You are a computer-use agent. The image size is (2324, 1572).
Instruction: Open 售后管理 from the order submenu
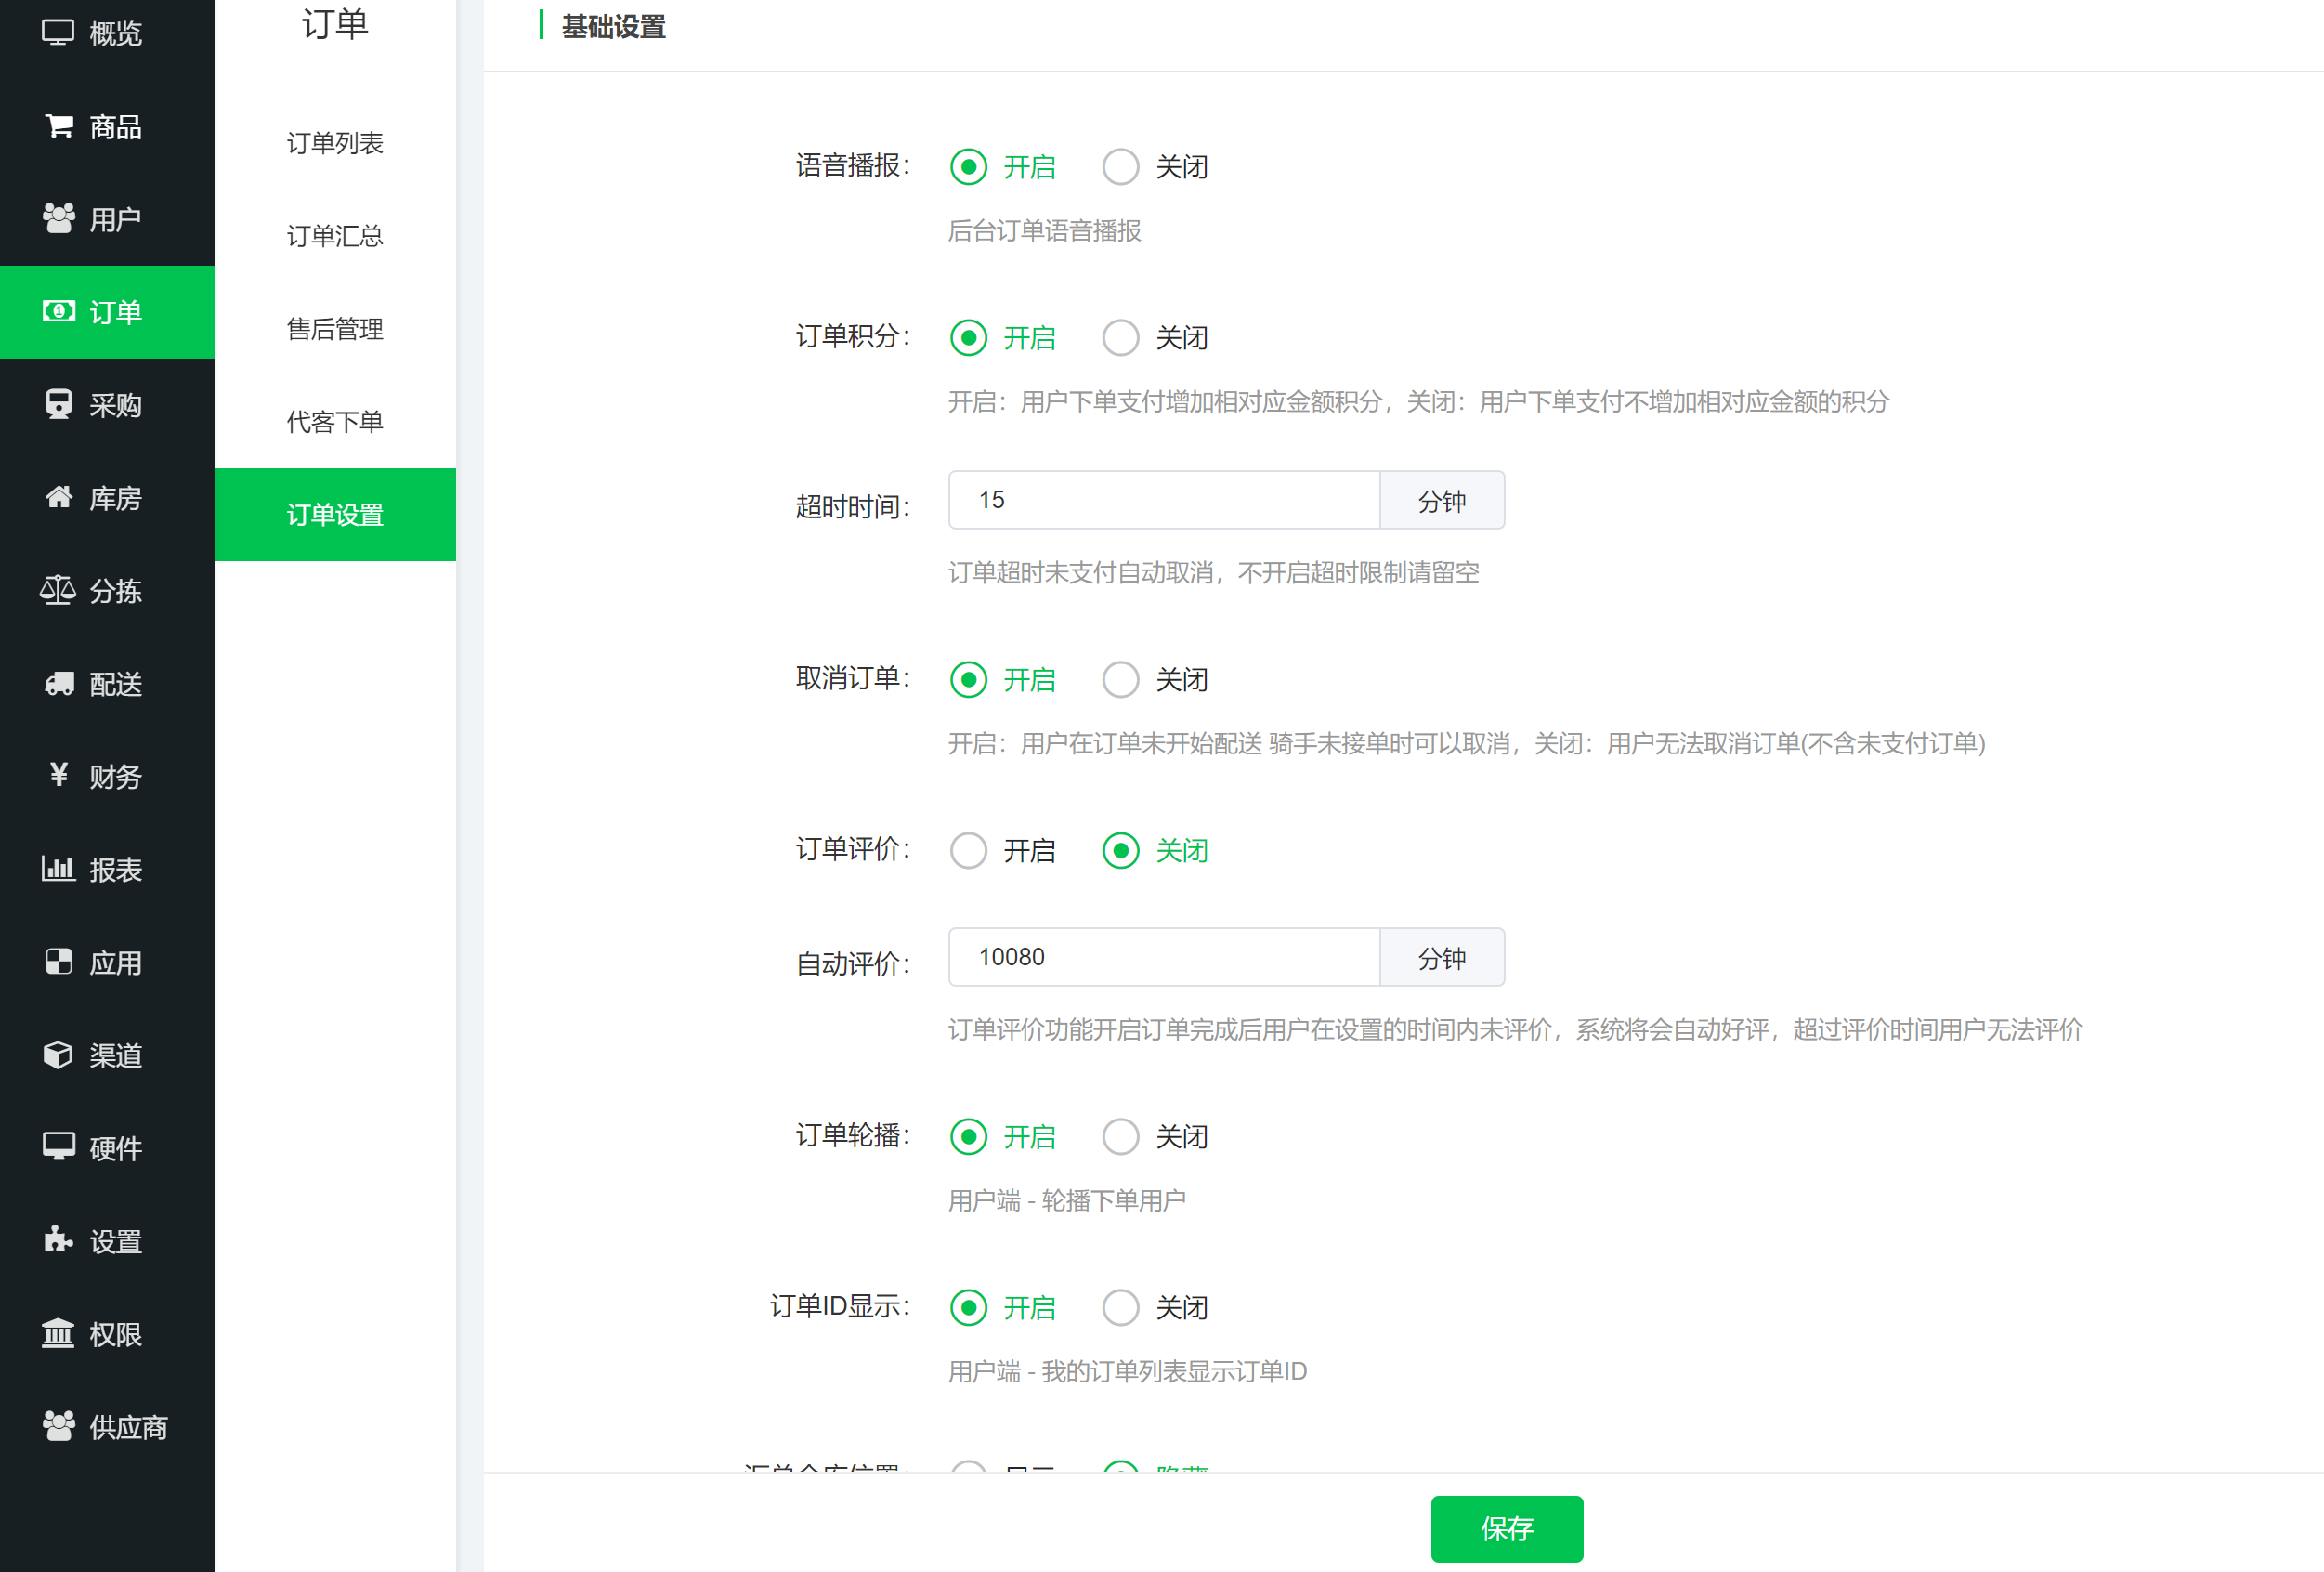coord(335,330)
